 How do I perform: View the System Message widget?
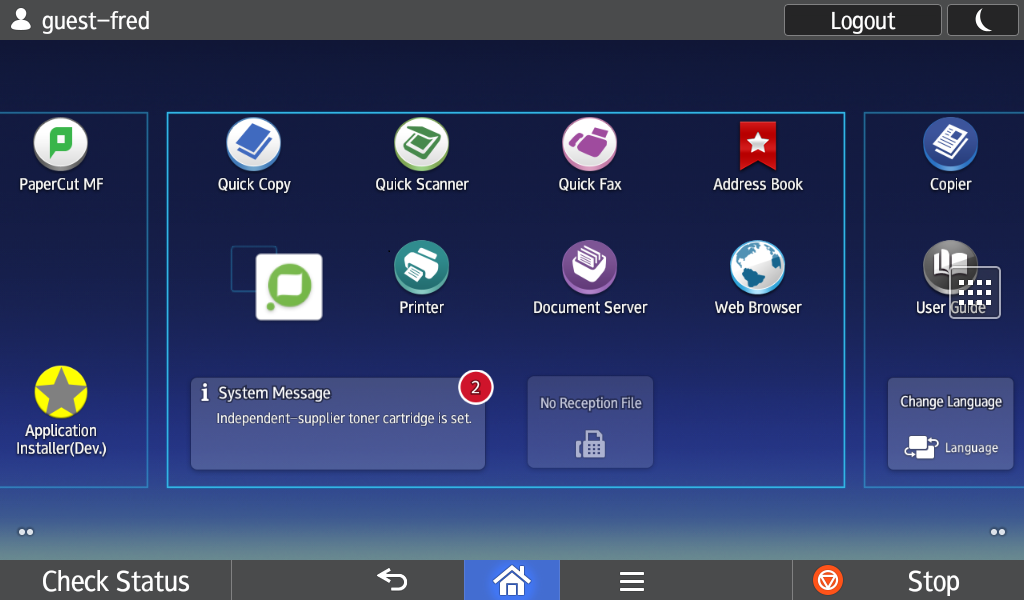338,423
